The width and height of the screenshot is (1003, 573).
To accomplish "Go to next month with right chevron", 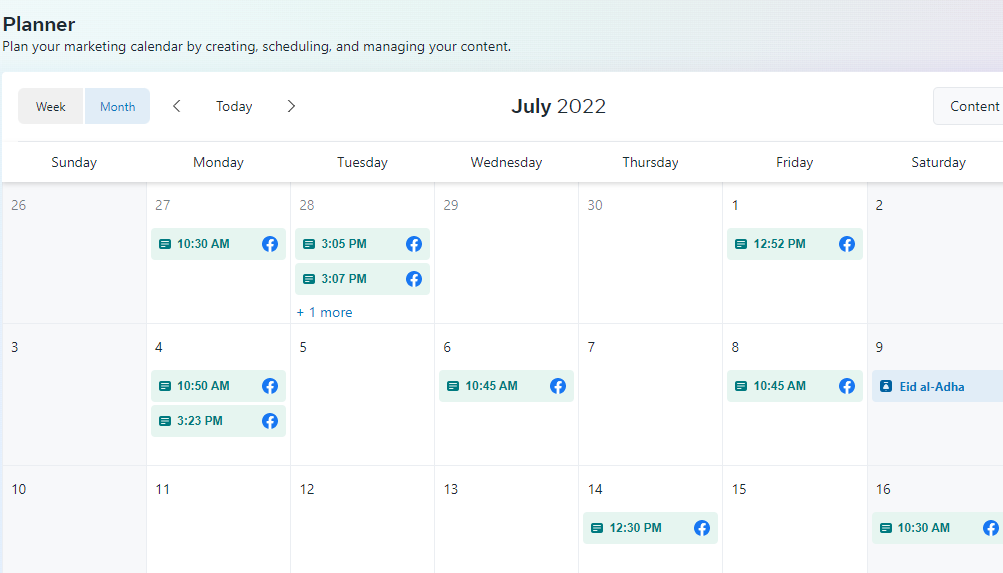I will click(291, 106).
